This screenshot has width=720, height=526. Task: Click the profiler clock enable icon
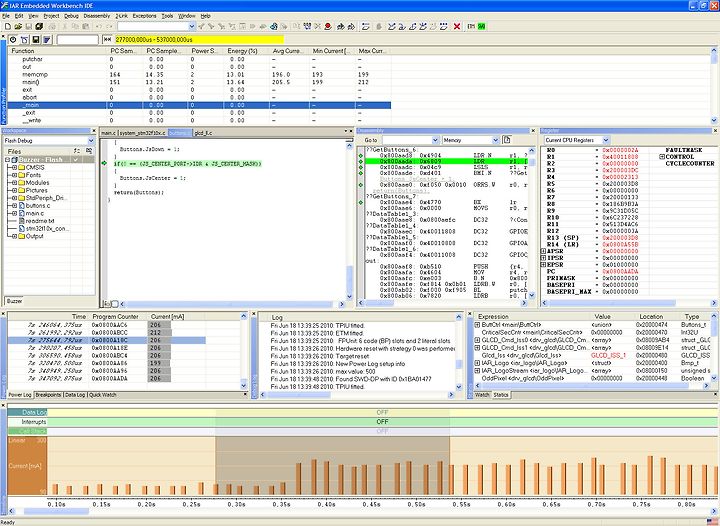coord(13,40)
